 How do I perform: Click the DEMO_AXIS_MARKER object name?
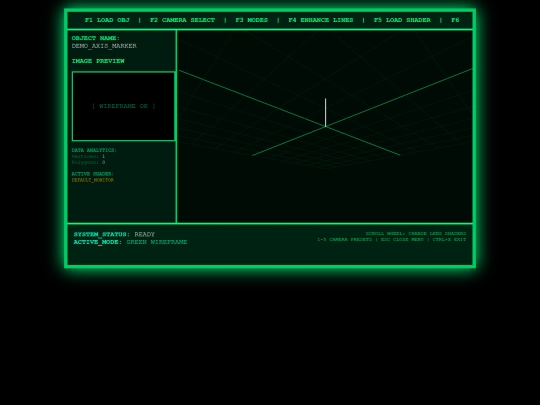click(104, 46)
